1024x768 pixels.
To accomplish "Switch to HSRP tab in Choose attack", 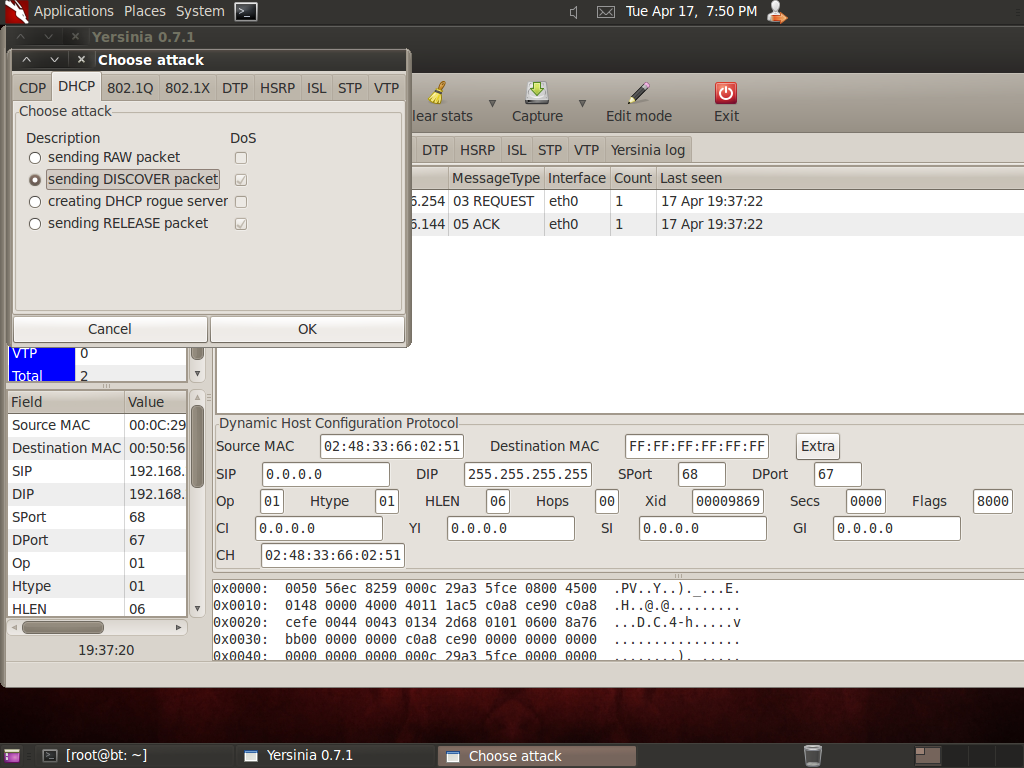I will [278, 88].
